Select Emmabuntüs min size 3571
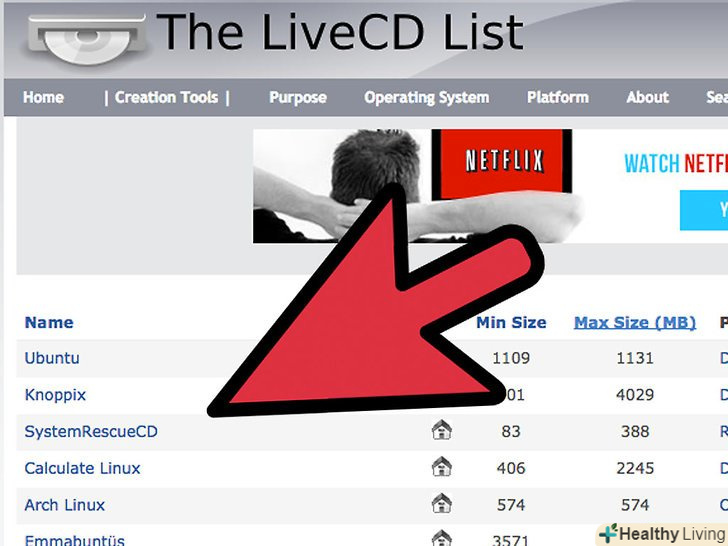Screen dimensions: 728x546 pos(511,540)
